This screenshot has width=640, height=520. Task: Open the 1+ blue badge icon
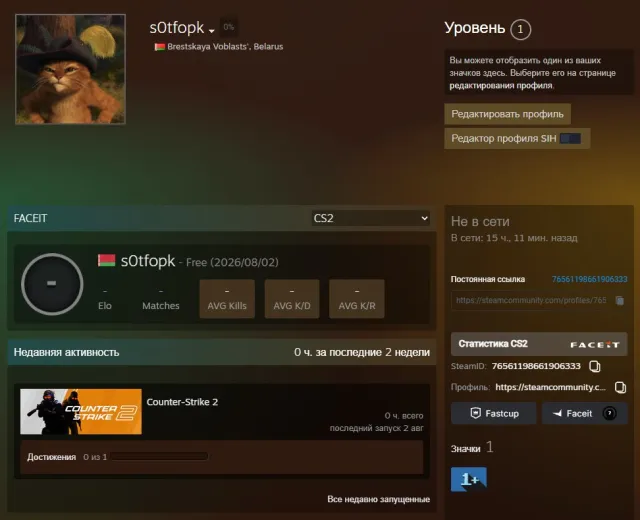[x=469, y=479]
